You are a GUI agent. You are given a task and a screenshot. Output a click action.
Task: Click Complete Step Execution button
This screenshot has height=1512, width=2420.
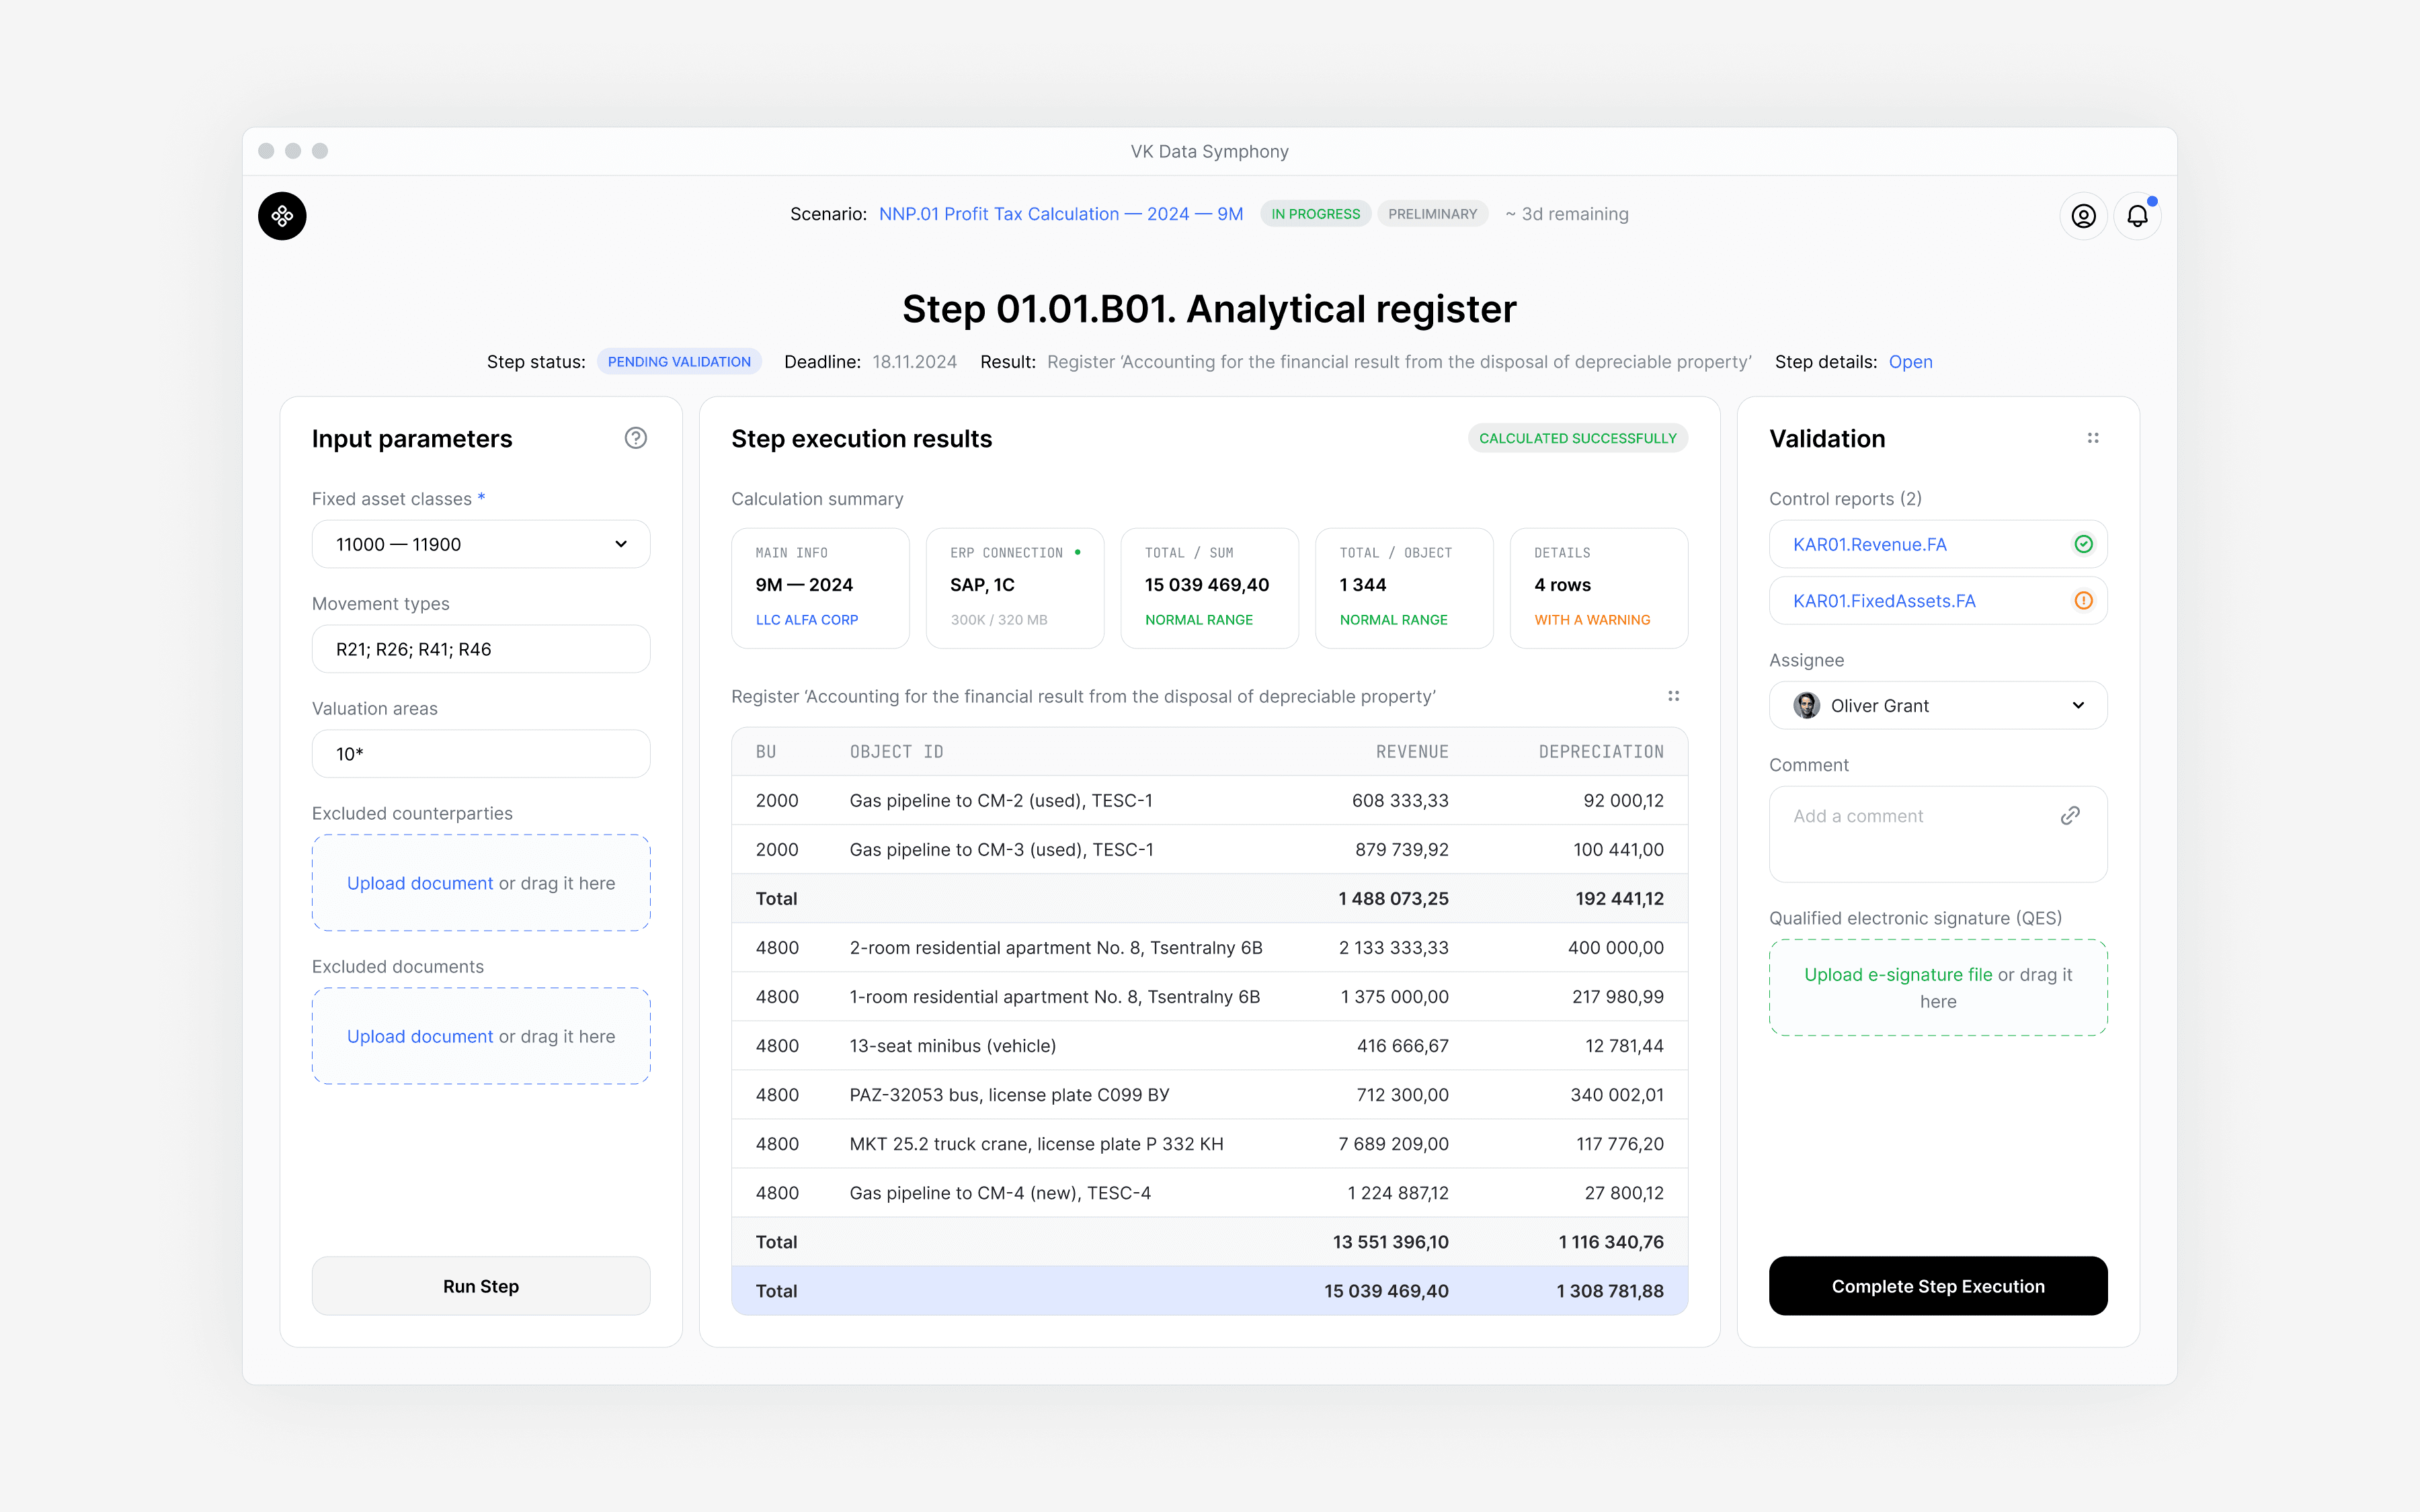coord(1937,1286)
